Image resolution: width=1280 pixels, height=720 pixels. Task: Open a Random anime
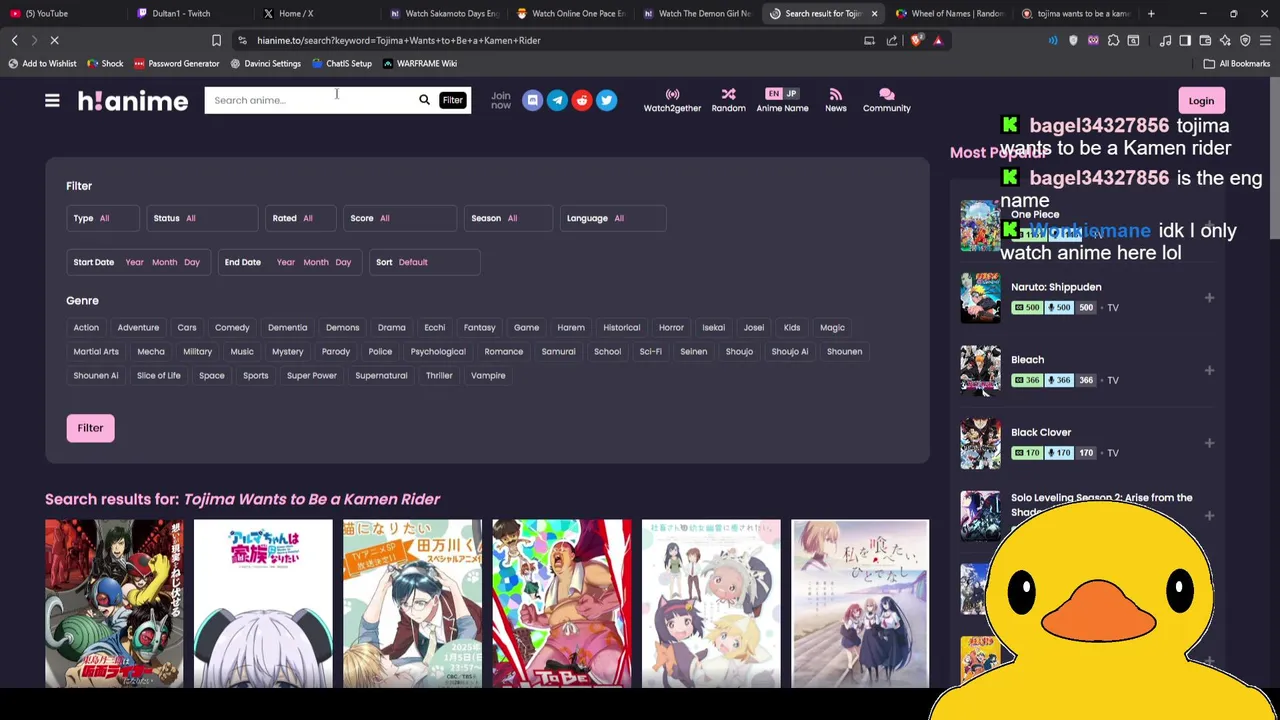[x=728, y=100]
